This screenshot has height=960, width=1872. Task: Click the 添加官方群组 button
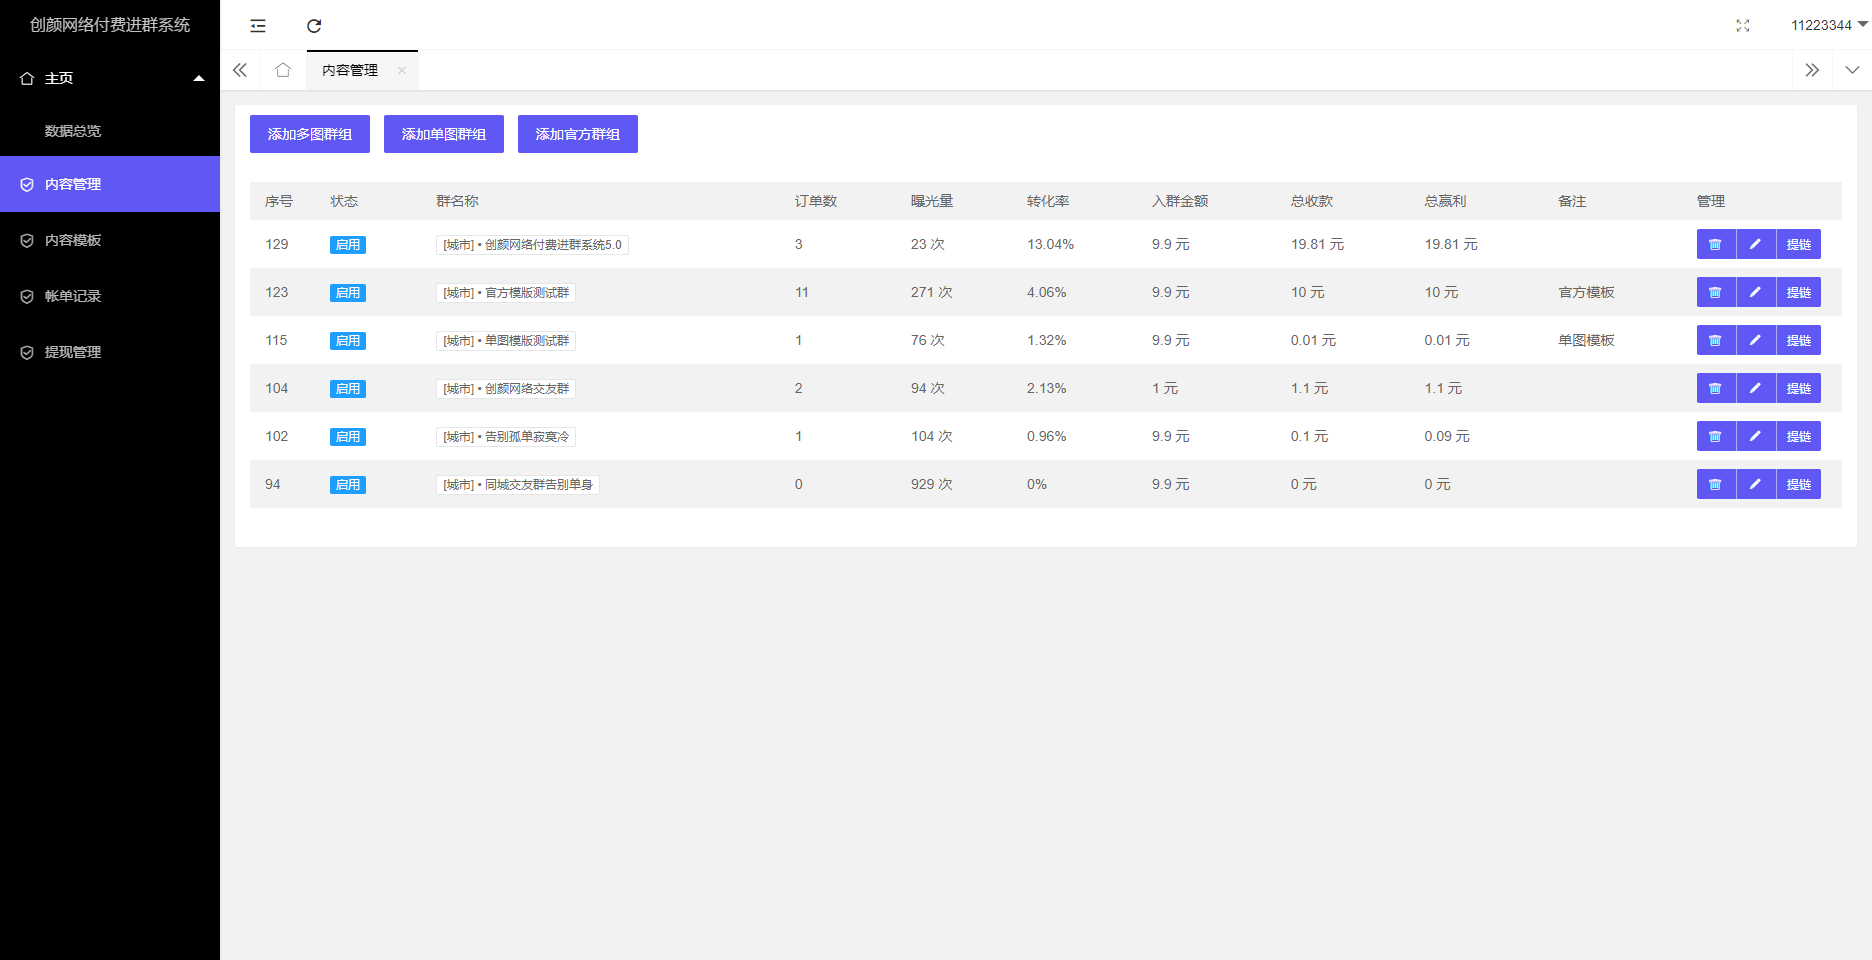(x=578, y=134)
